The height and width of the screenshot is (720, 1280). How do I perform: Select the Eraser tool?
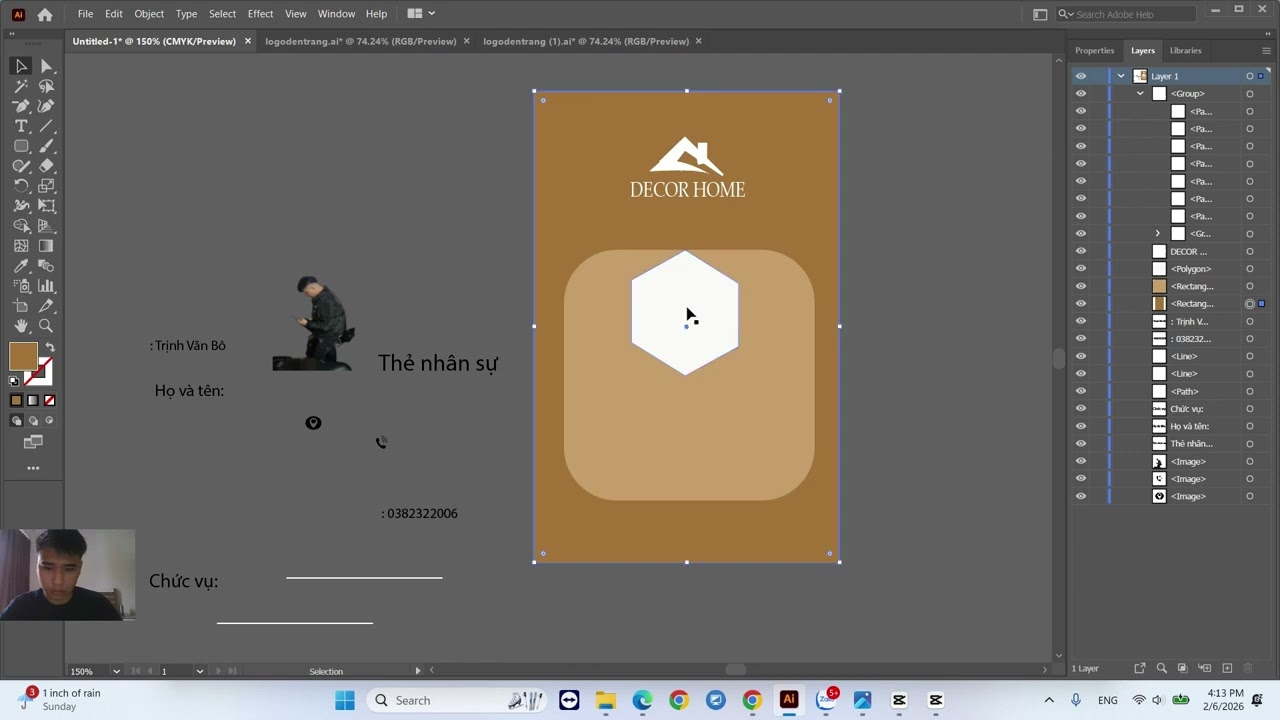coord(46,166)
